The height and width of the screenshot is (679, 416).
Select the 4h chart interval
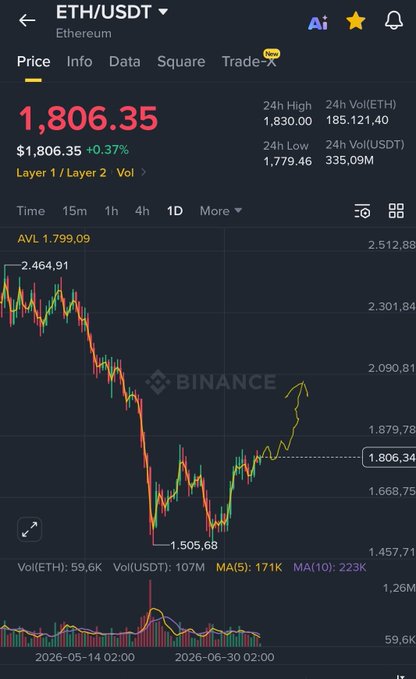(x=142, y=211)
